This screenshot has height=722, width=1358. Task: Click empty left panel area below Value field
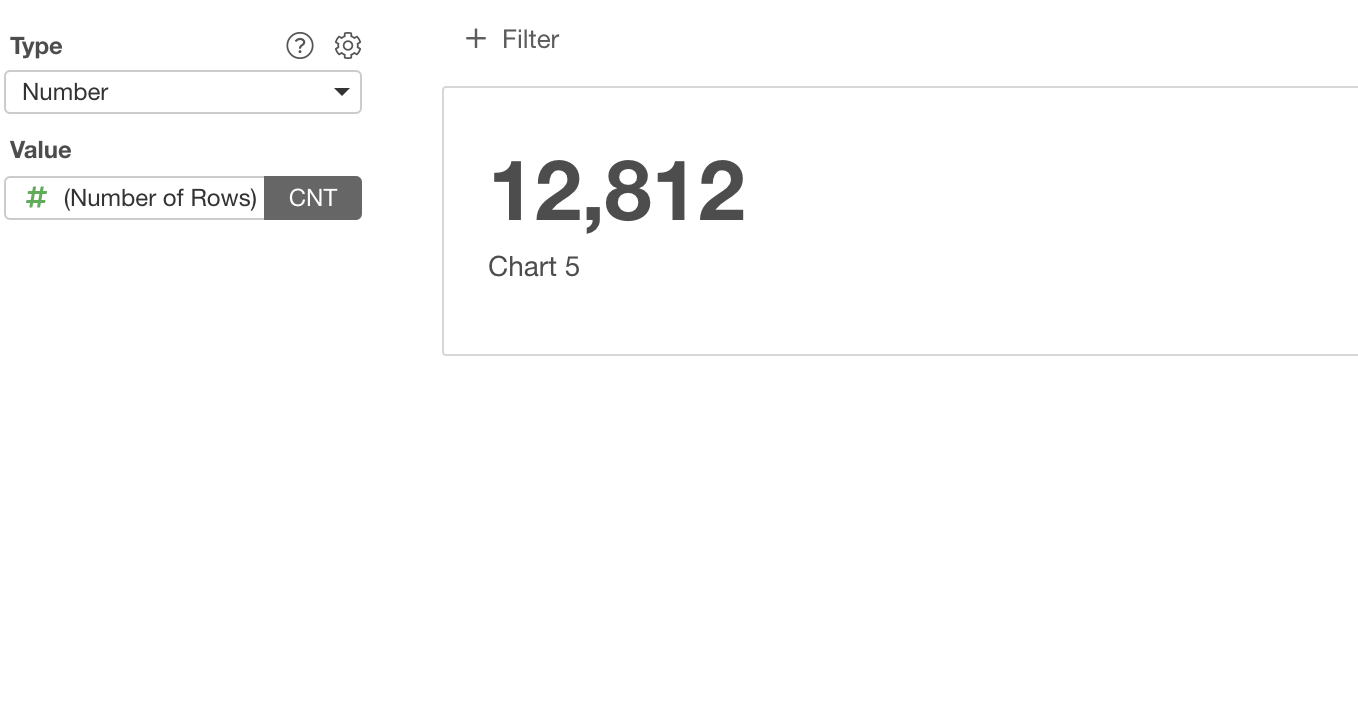[183, 450]
